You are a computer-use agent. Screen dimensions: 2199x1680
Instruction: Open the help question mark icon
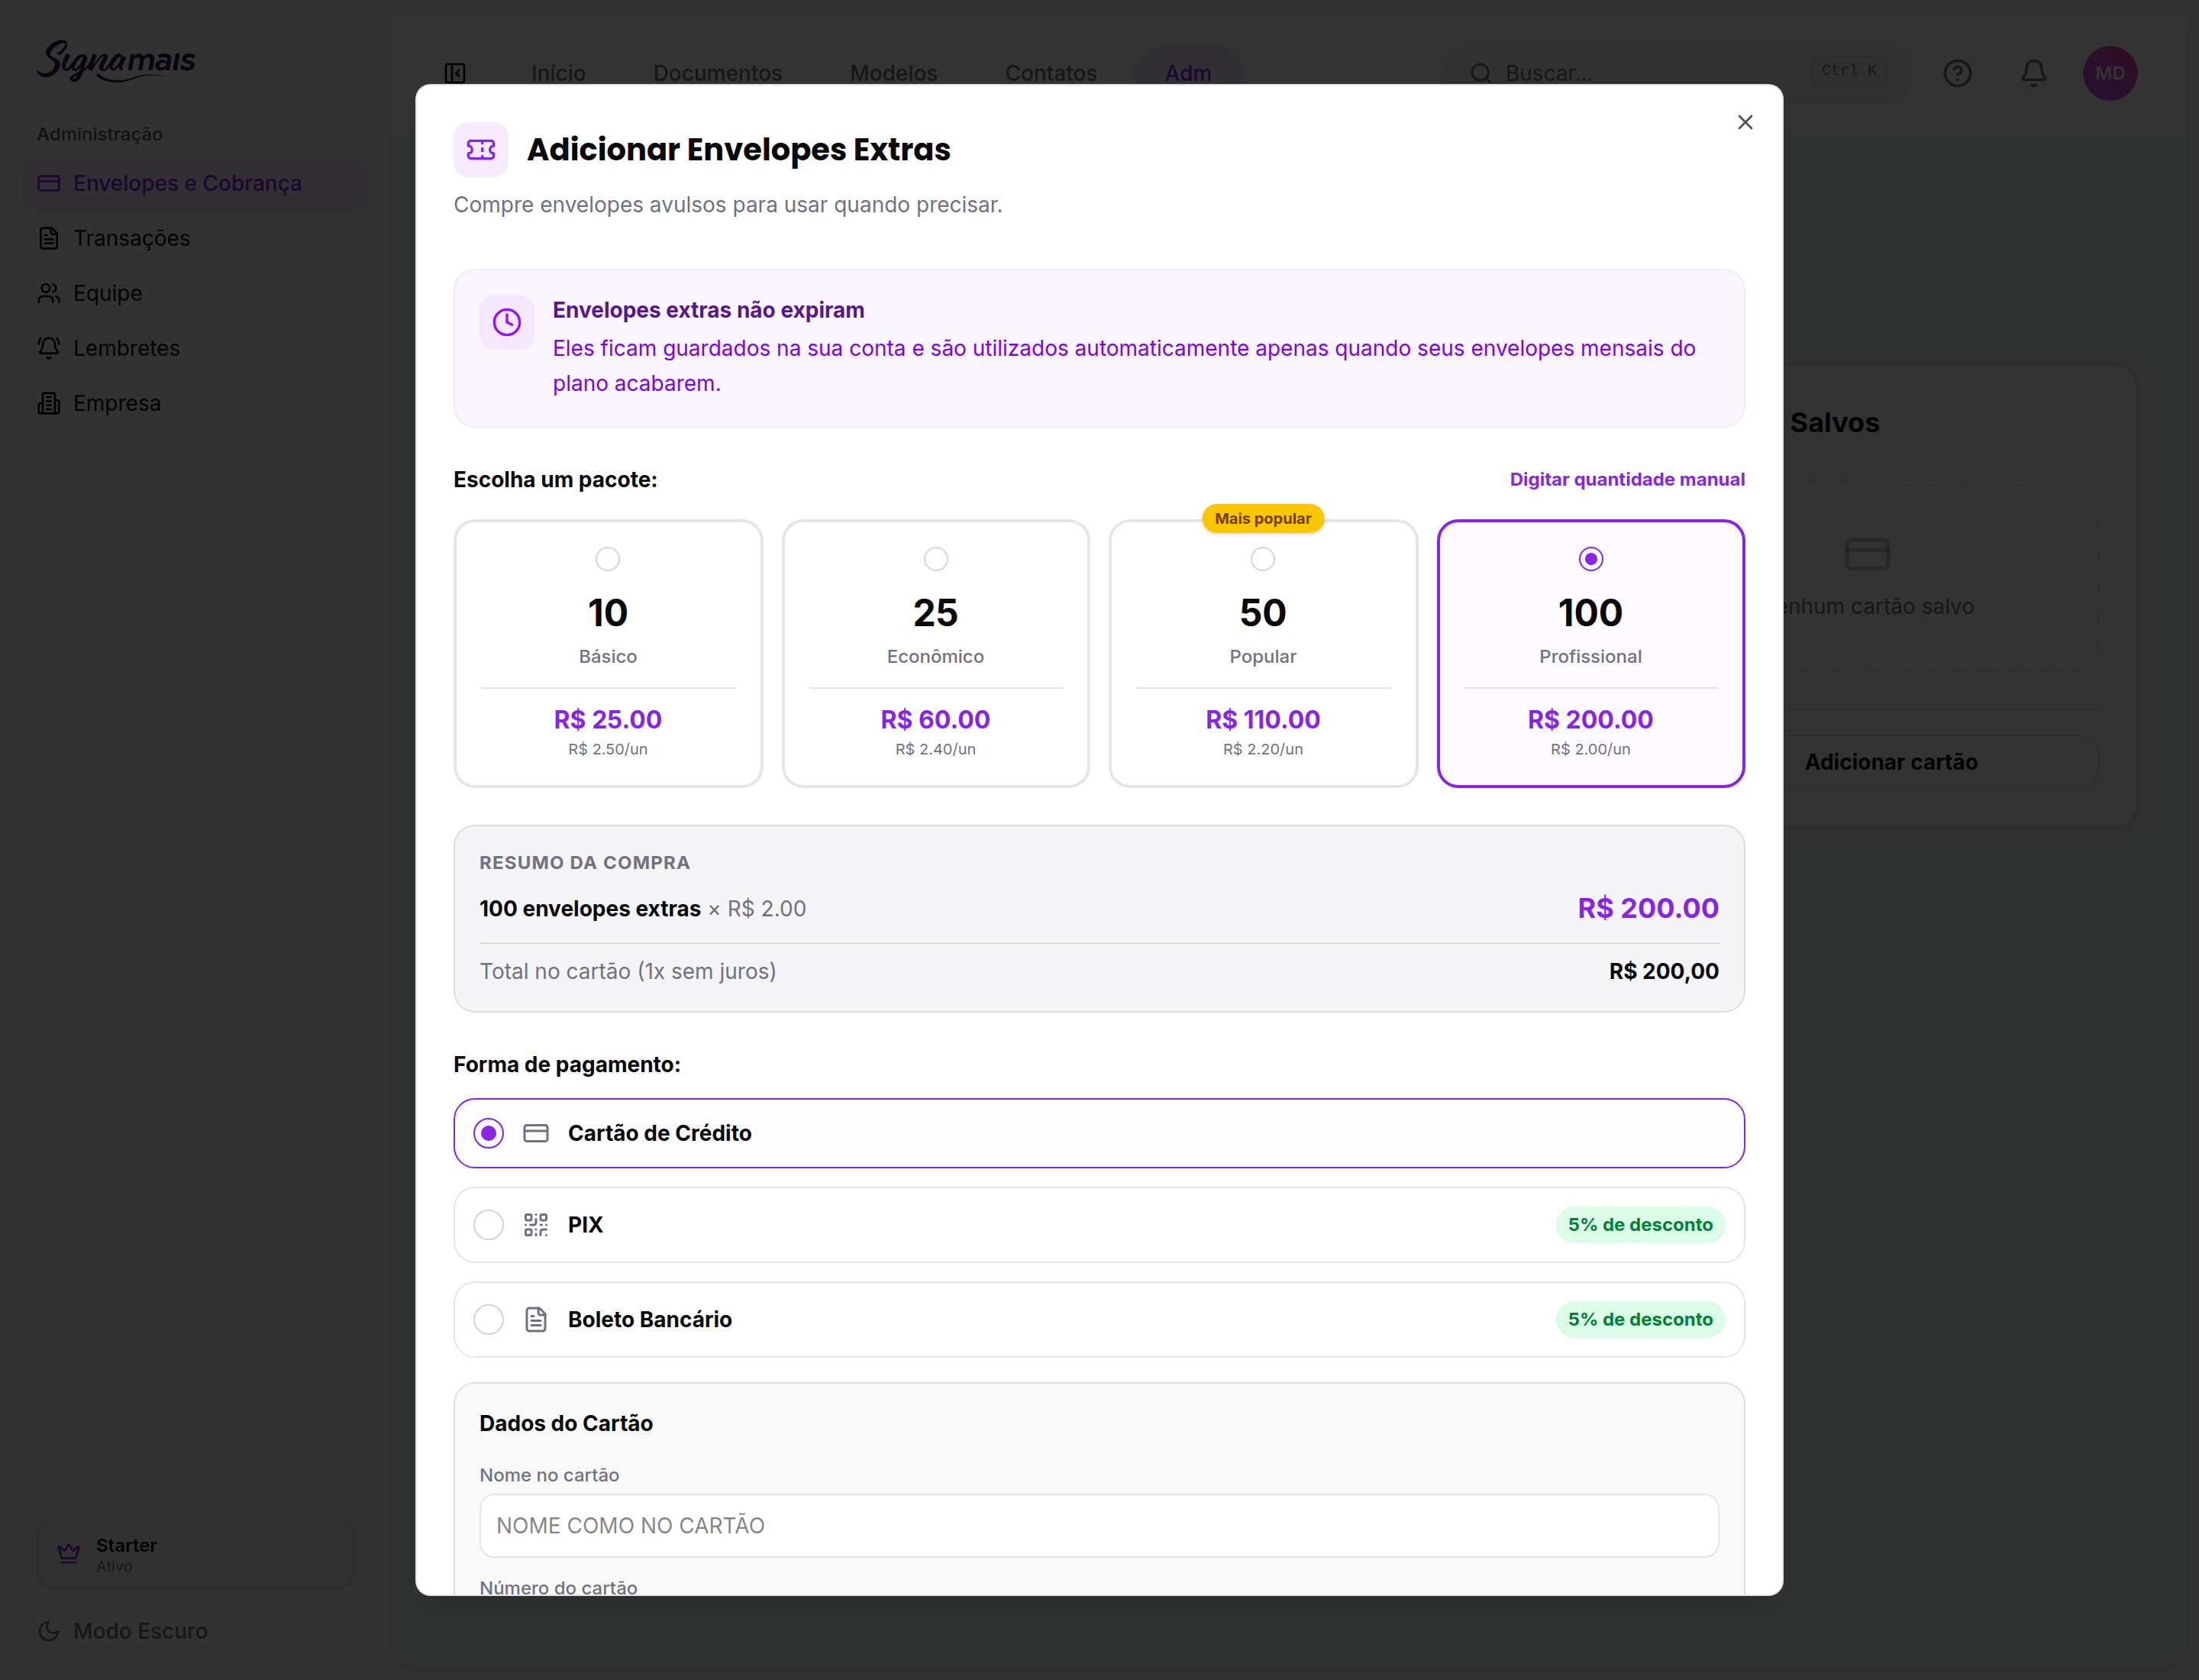[1957, 73]
